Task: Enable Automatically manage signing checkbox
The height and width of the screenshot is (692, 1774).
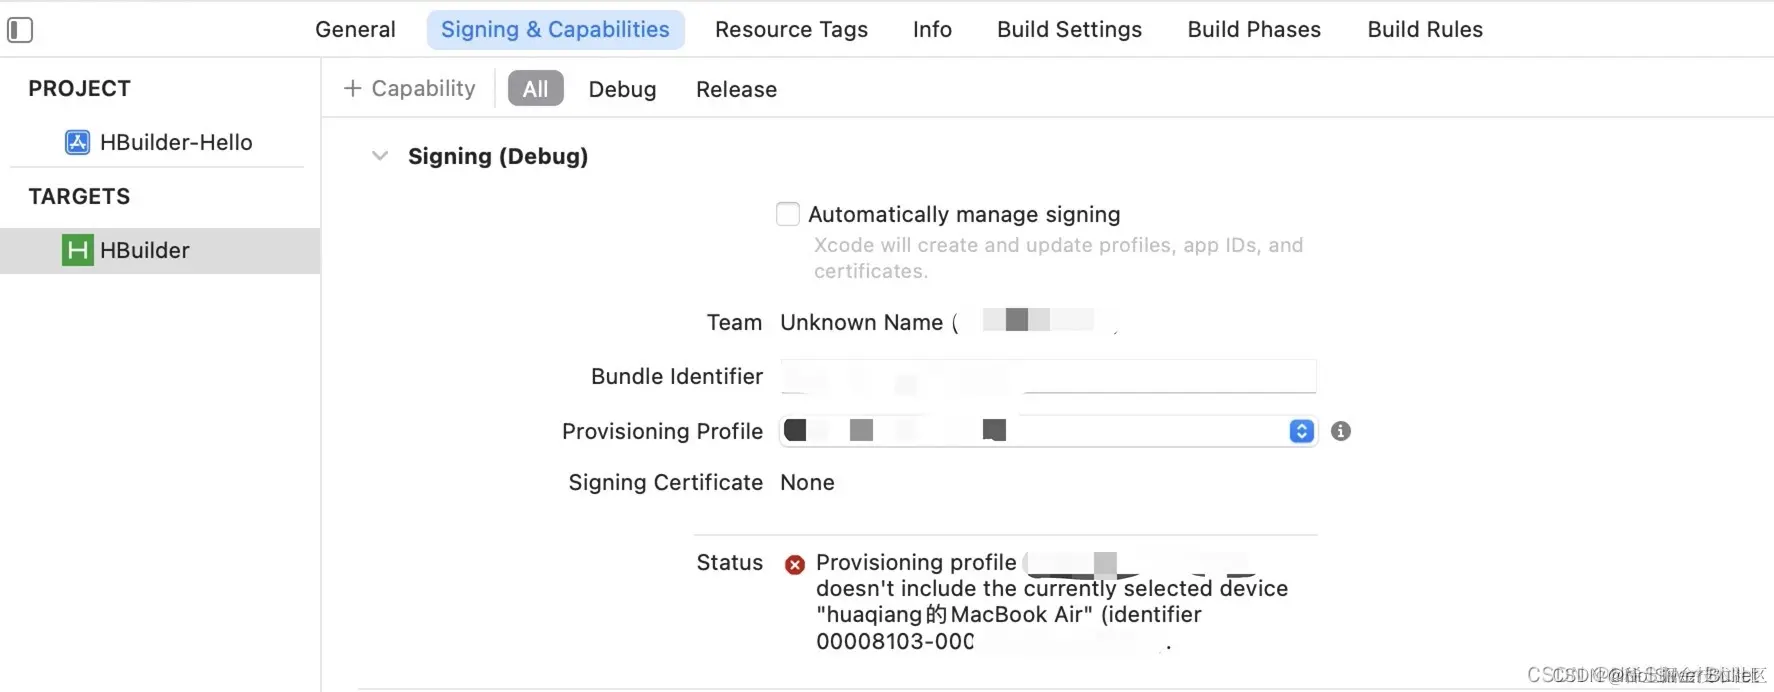Action: (788, 214)
